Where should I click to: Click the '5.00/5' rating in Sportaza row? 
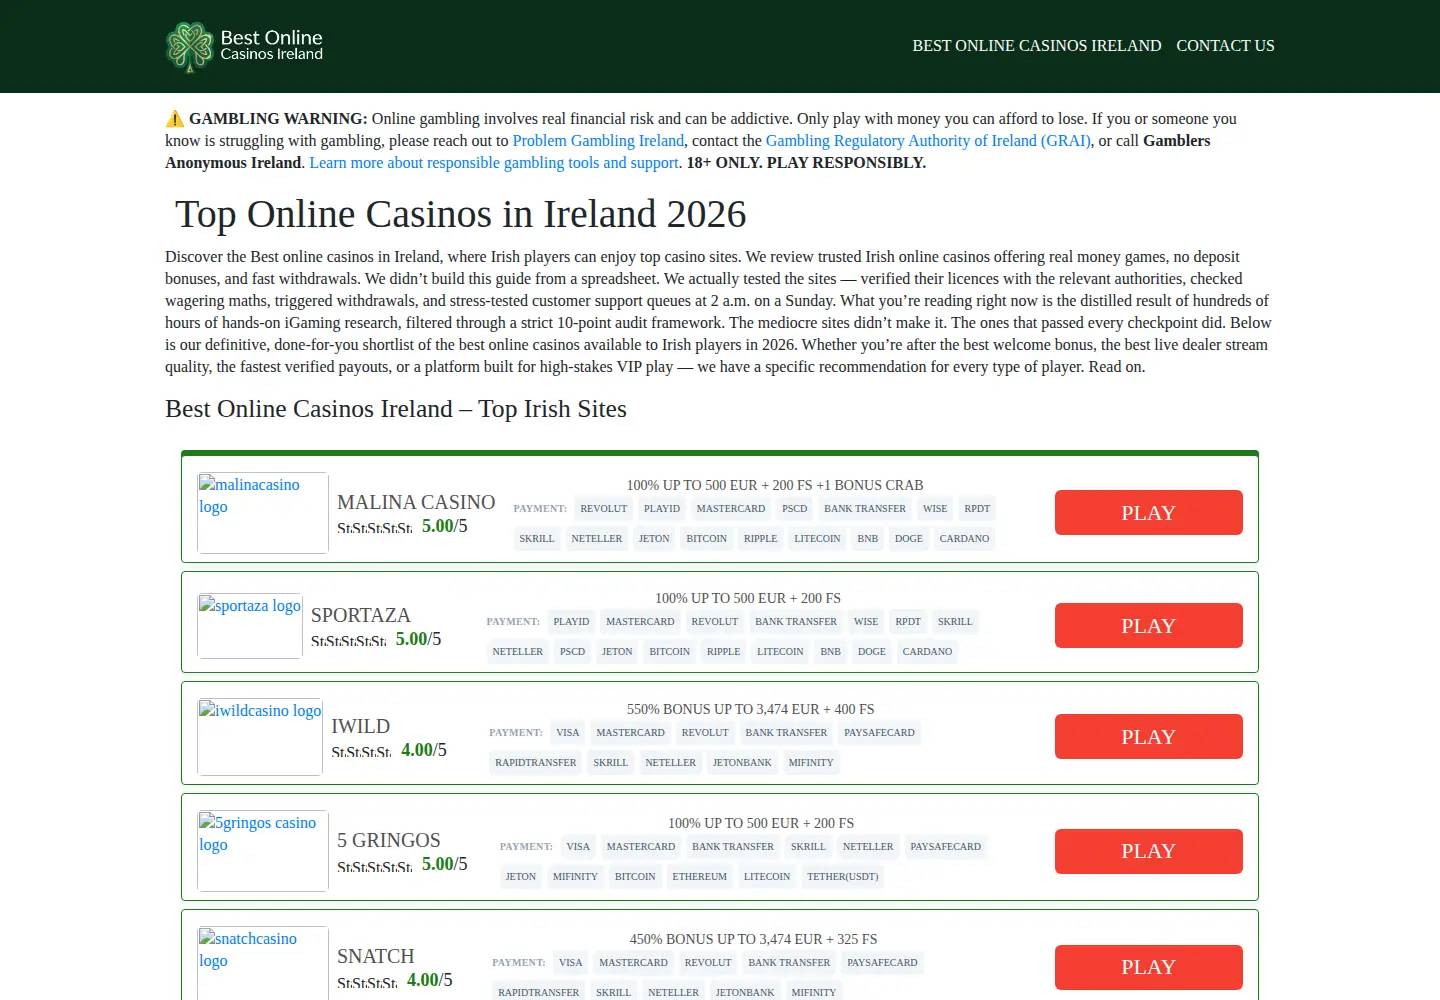click(418, 639)
